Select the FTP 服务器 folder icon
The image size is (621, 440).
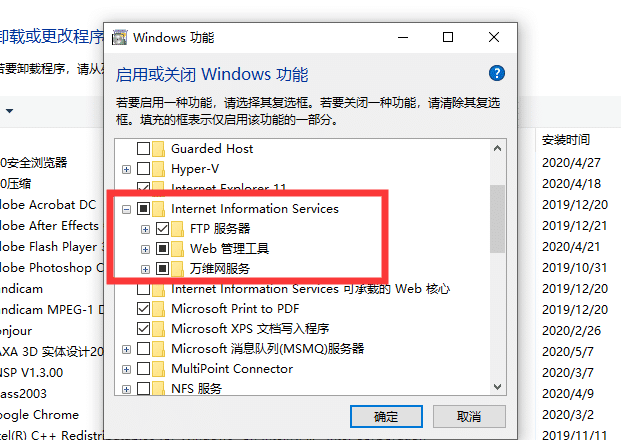coord(177,229)
